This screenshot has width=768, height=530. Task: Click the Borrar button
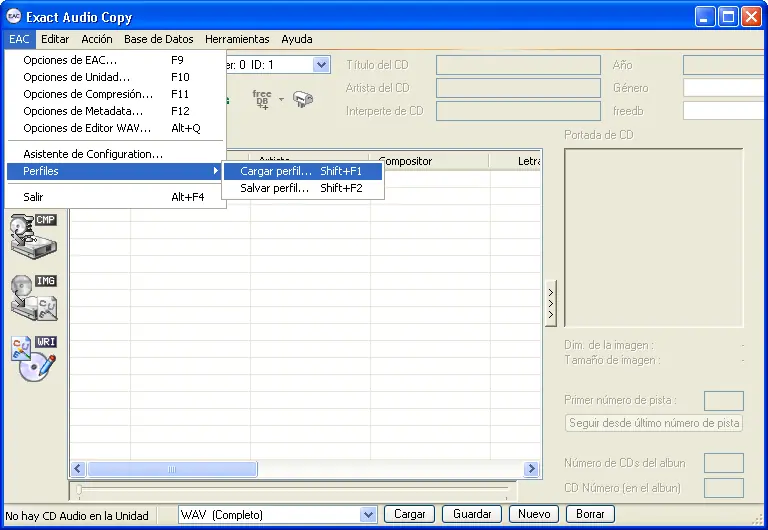[590, 514]
